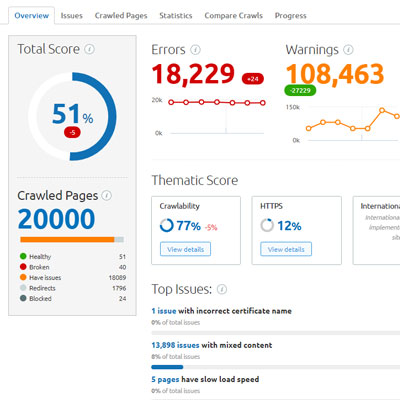Viewport: 400px width, 400px height.
Task: Open the 5 pages slow load link
Action: tap(165, 379)
